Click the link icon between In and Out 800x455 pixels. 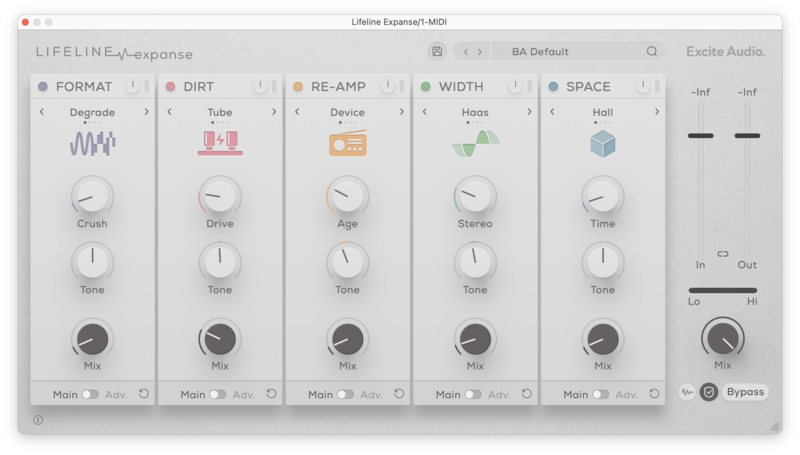point(723,254)
